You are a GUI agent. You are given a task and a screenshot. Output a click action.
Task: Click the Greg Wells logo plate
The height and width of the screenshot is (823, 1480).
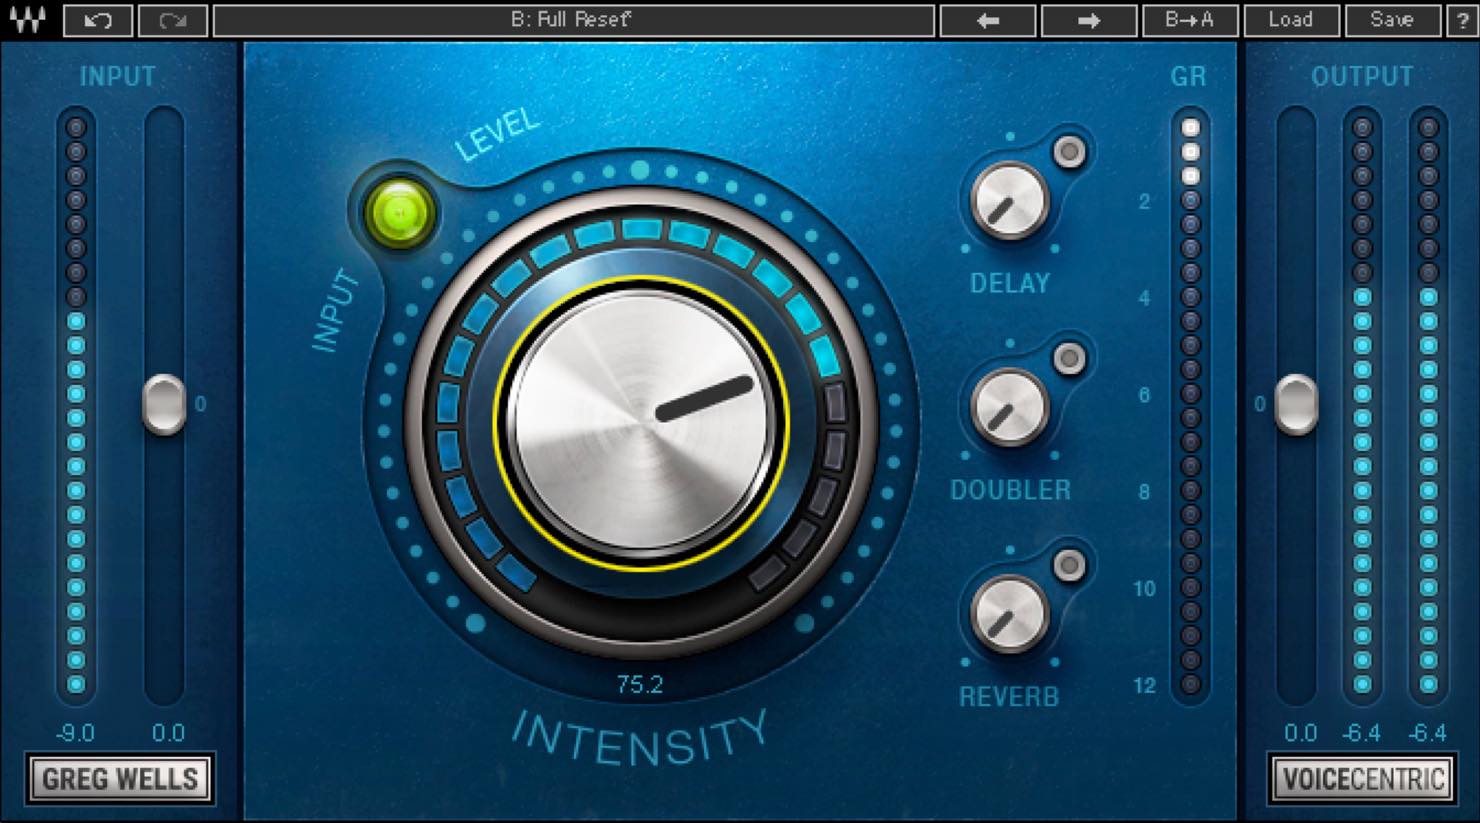tap(120, 779)
